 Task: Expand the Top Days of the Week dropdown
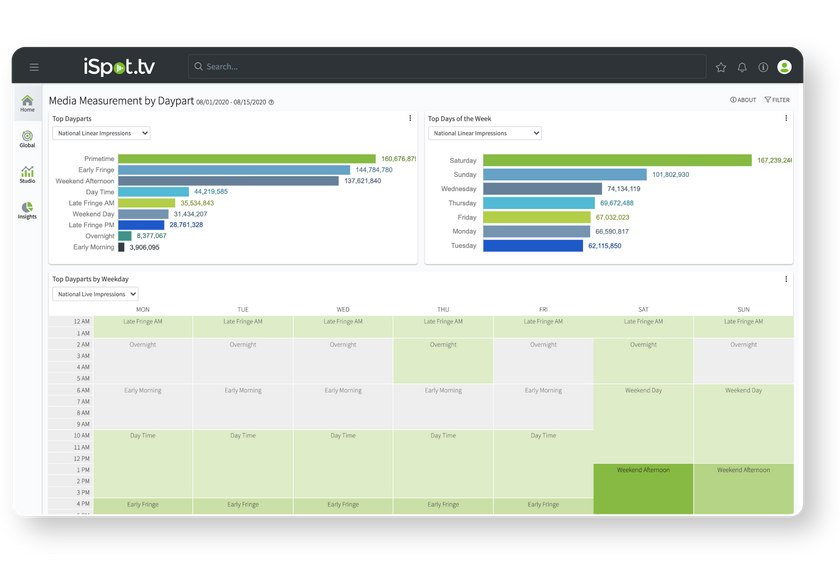(x=484, y=133)
